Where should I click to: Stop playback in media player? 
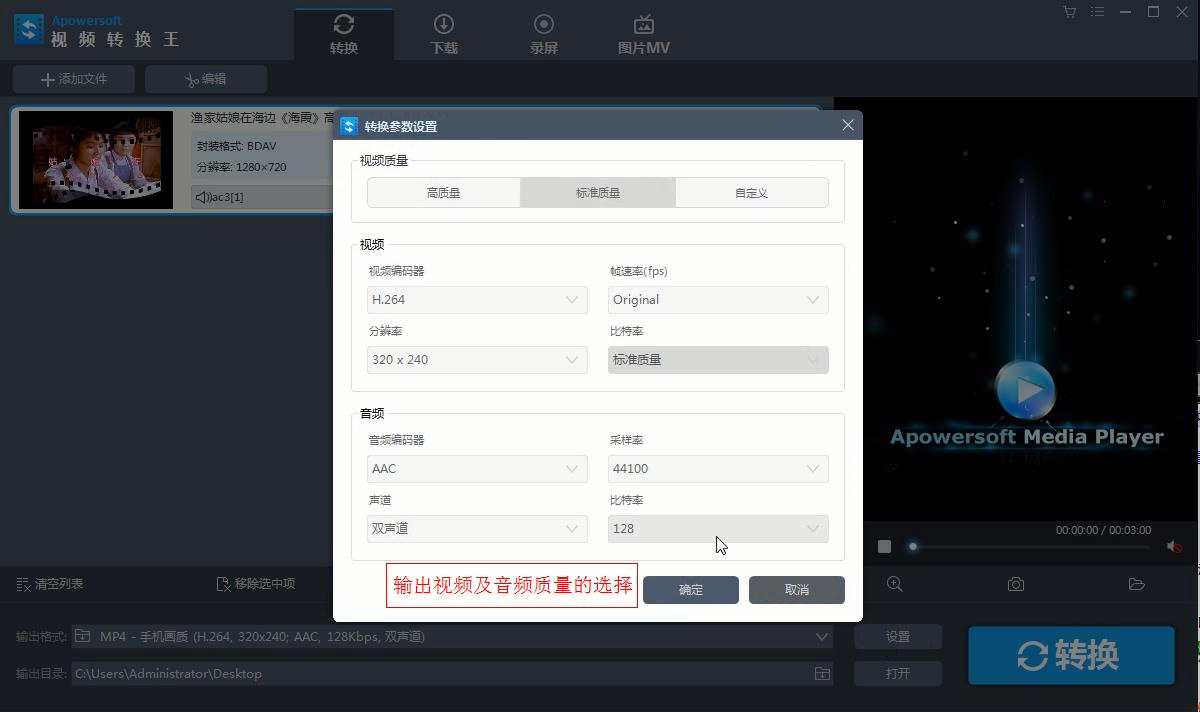(x=884, y=546)
